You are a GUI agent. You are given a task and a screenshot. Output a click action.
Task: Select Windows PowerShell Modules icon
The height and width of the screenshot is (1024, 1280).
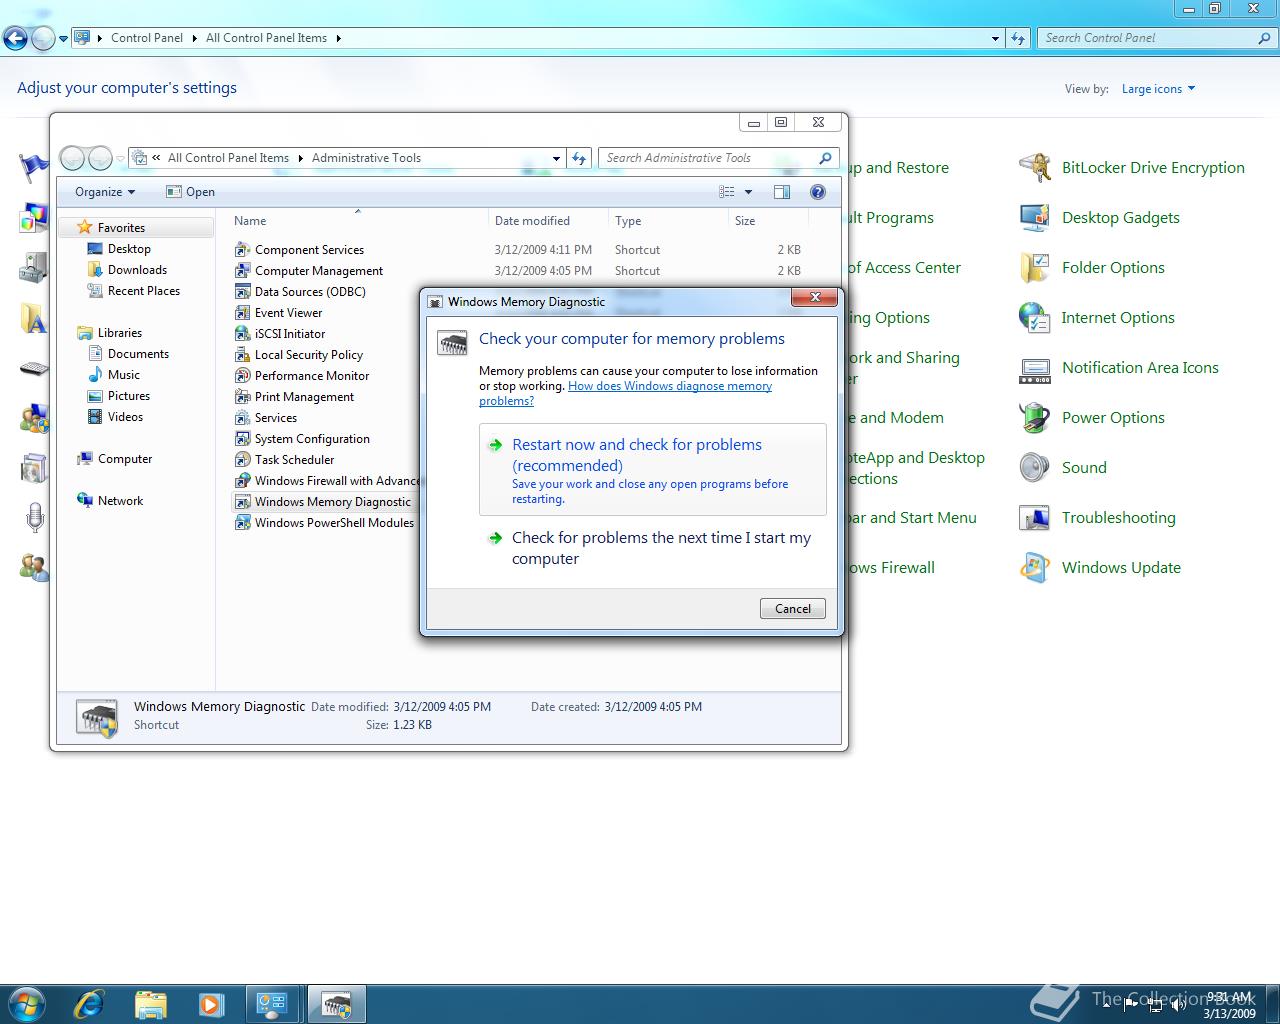pos(242,522)
